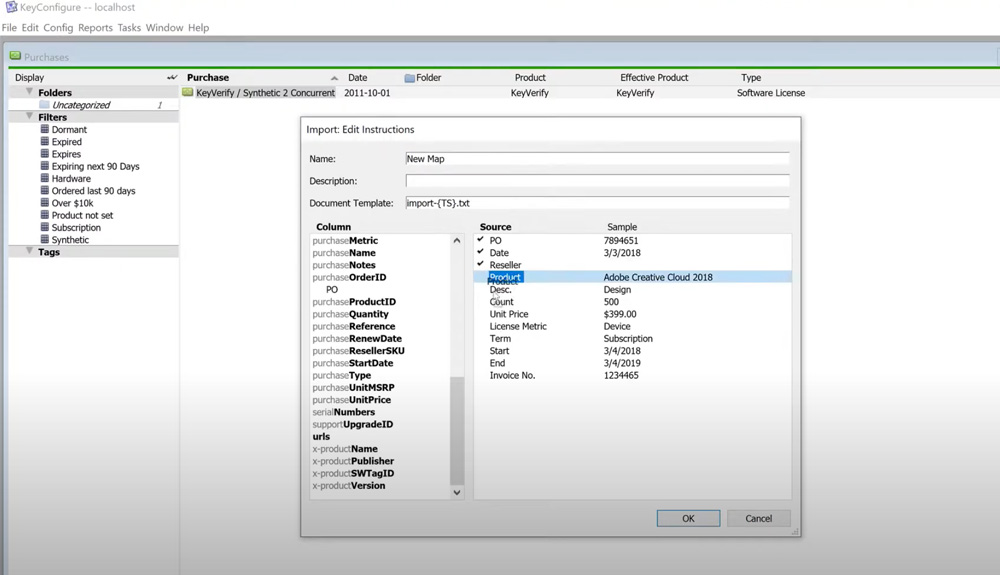Click the Ordered last 90 days filter icon
The height and width of the screenshot is (575, 1000).
(x=45, y=190)
